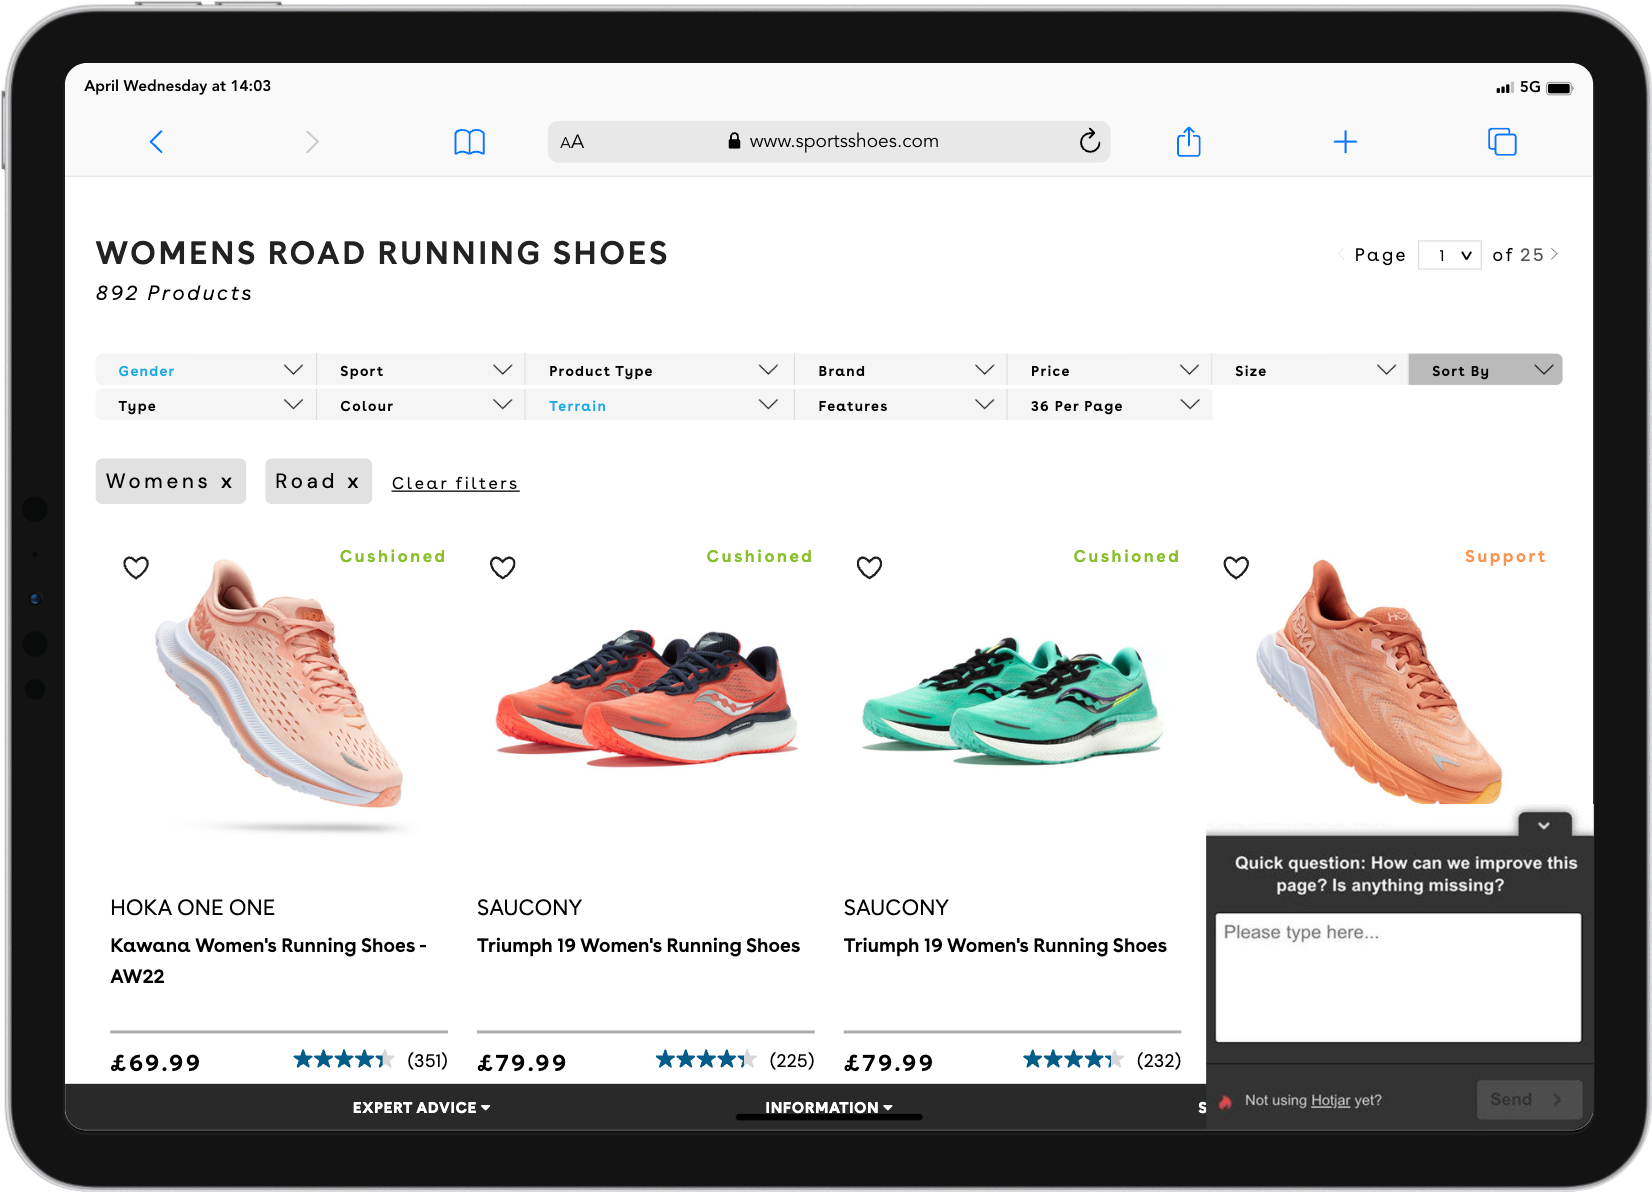Open the 36 Per Page dropdown
The image size is (1652, 1192).
click(x=1110, y=405)
